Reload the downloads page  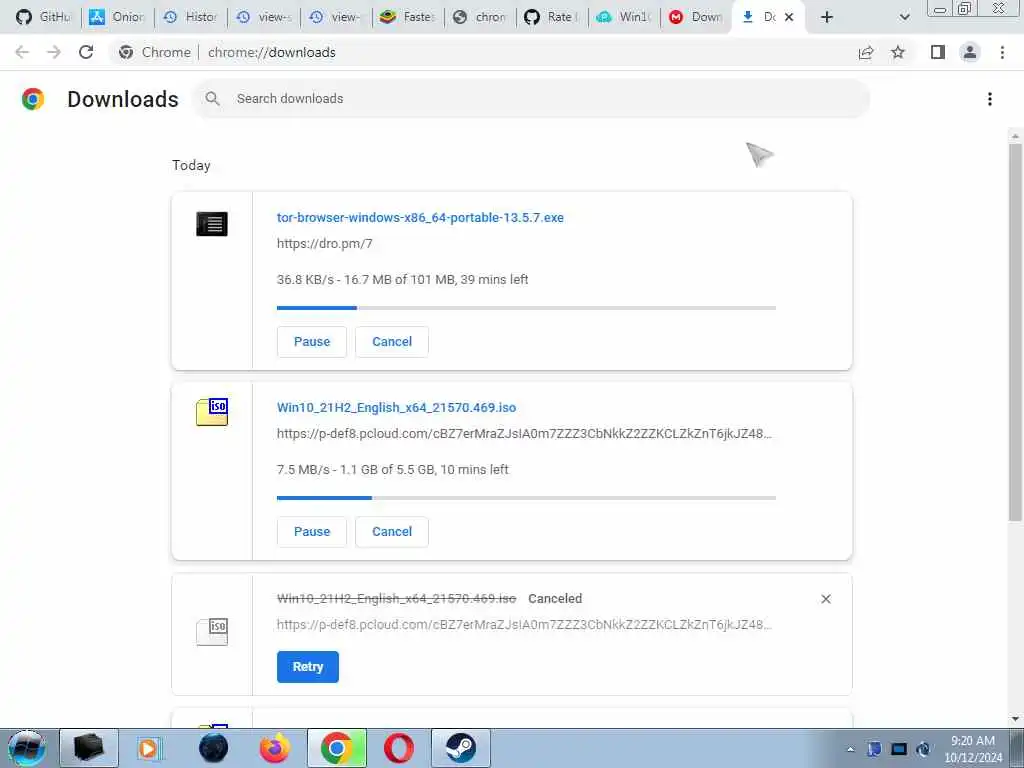86,52
